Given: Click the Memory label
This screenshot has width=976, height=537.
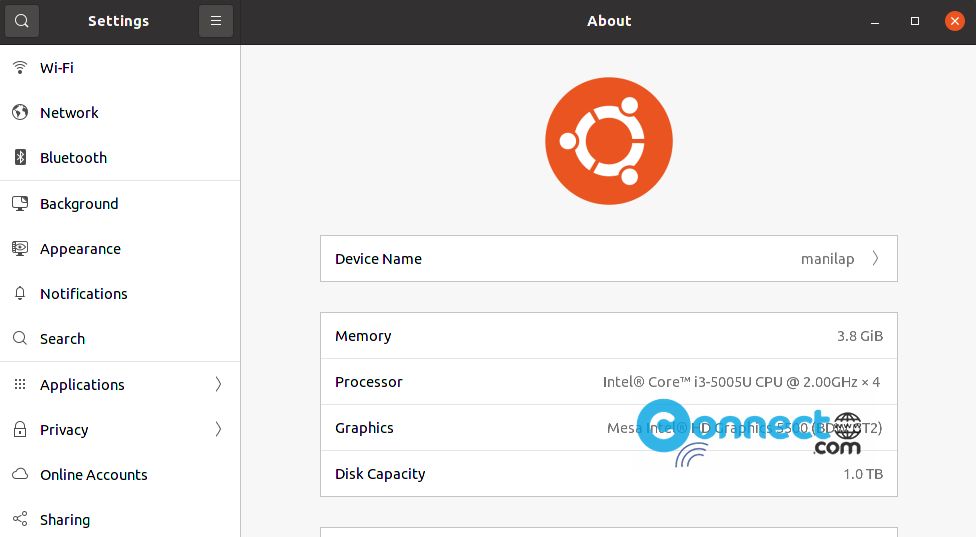Looking at the screenshot, I should pos(363,336).
